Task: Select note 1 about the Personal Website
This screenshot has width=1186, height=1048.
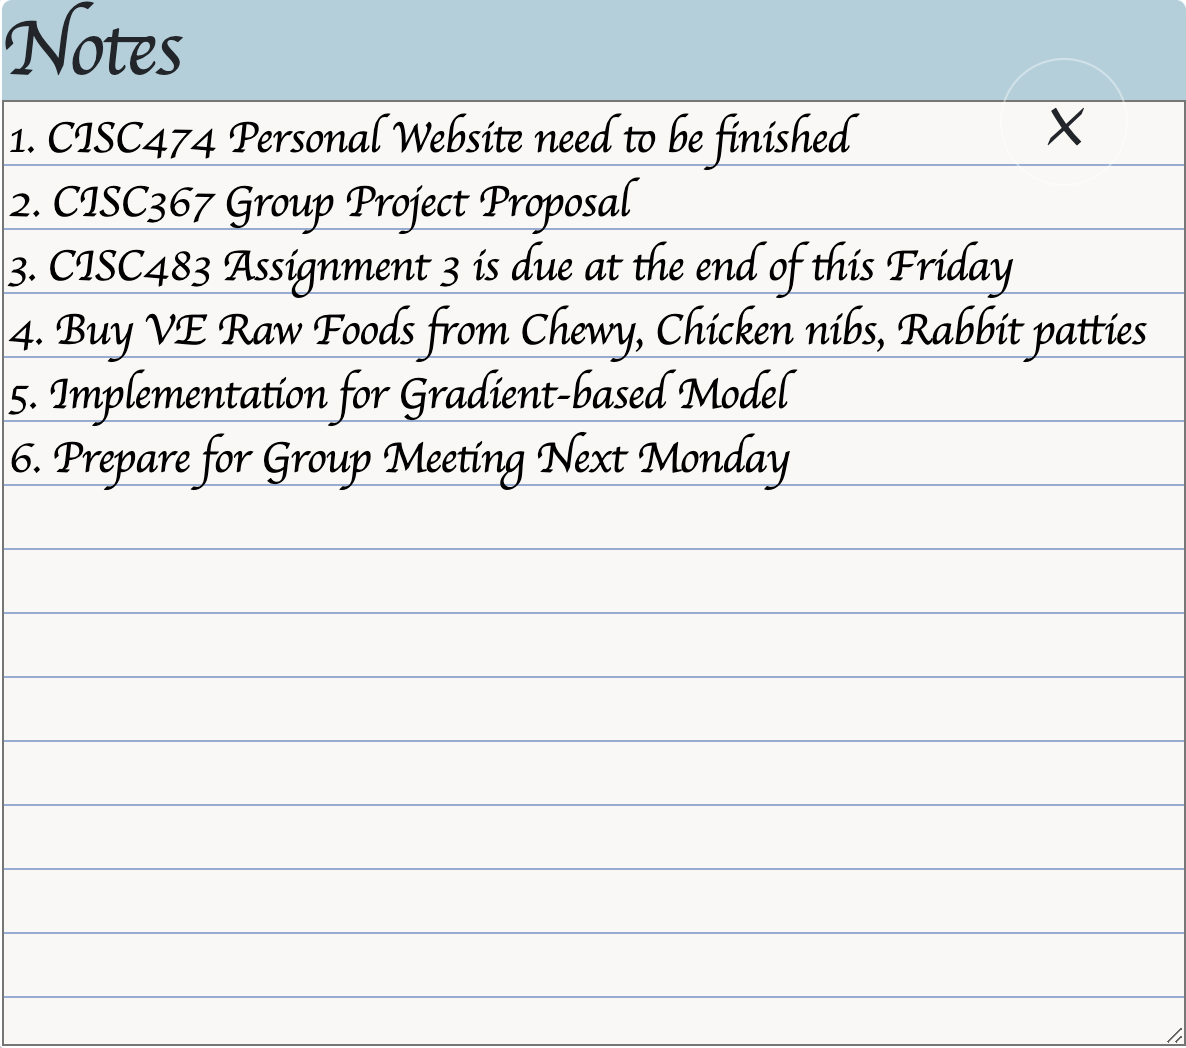Action: [x=430, y=137]
